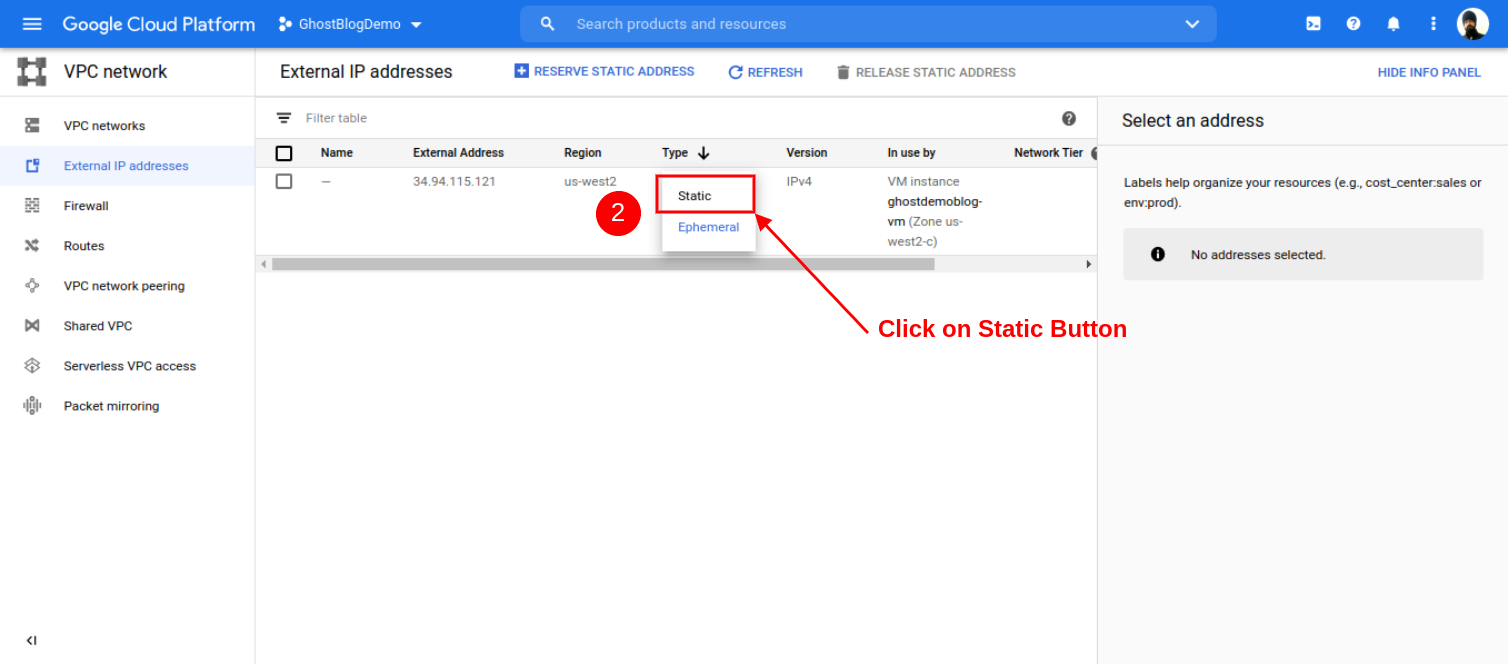Click the Packet mirroring sidebar icon
Viewport: 1508px width, 664px height.
31,405
